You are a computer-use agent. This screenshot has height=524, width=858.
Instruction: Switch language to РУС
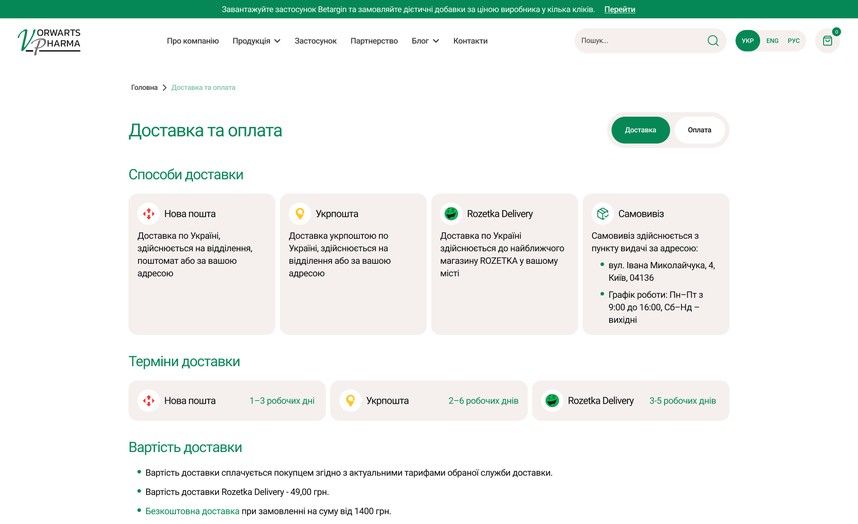[793, 40]
